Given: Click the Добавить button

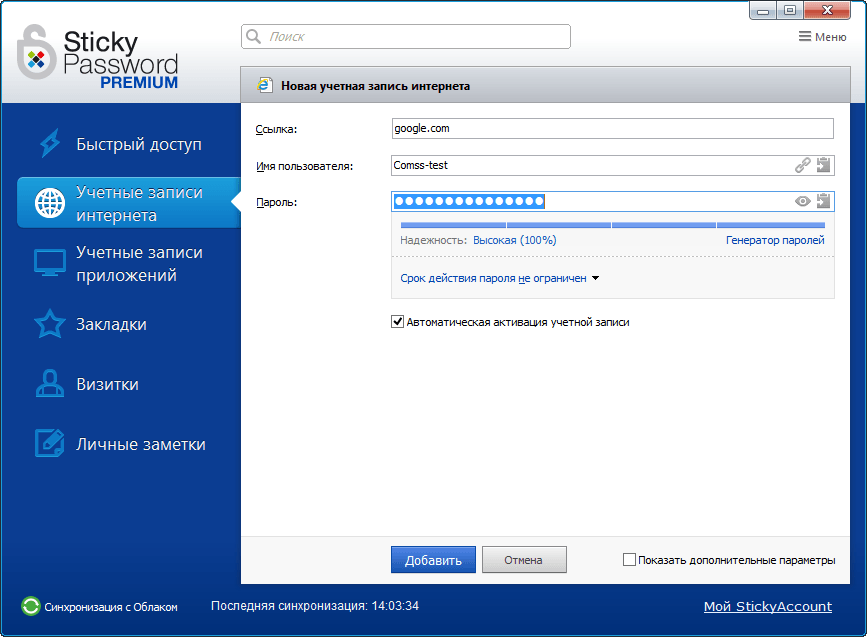Looking at the screenshot, I should (x=432, y=560).
